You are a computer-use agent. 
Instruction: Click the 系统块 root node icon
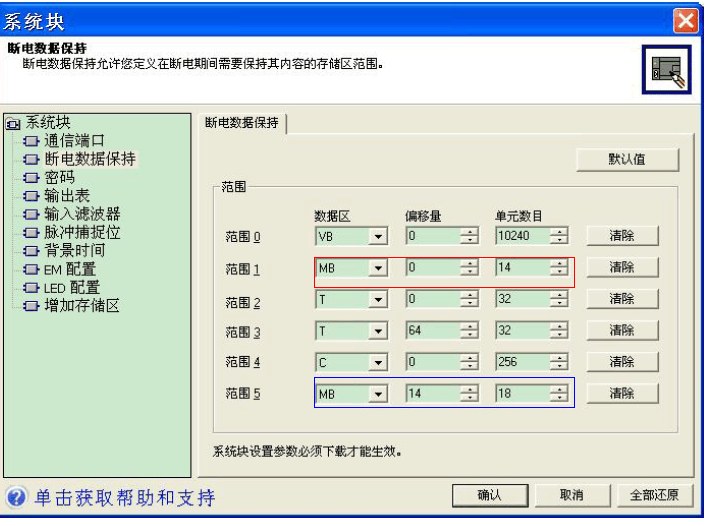13,123
